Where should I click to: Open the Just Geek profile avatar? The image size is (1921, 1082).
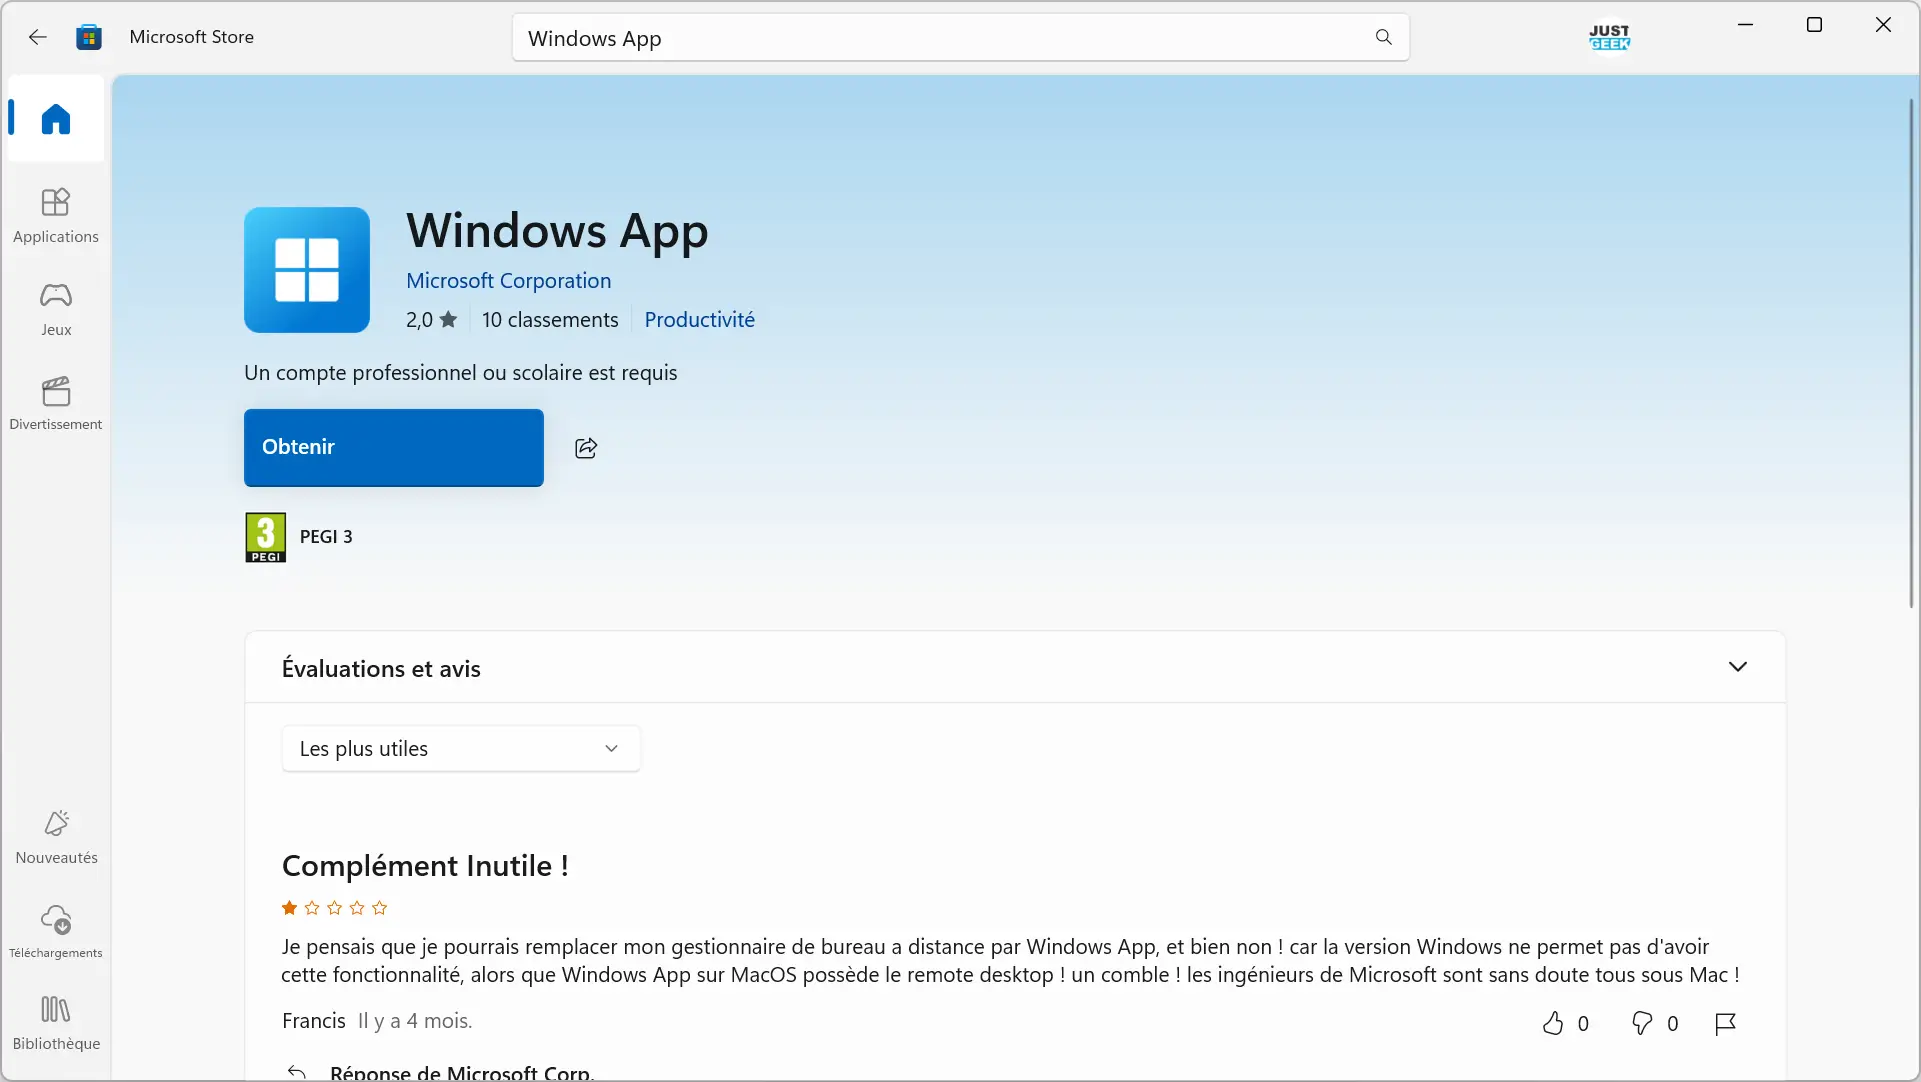point(1609,37)
